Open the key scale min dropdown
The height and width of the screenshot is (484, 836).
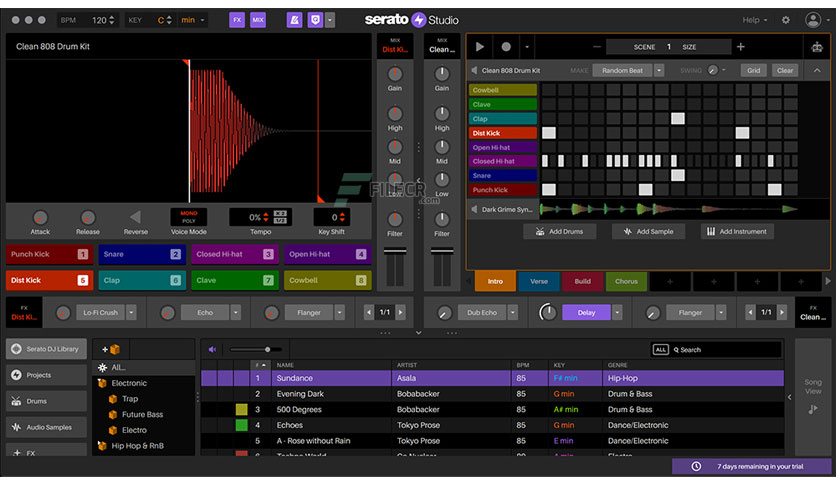(192, 20)
